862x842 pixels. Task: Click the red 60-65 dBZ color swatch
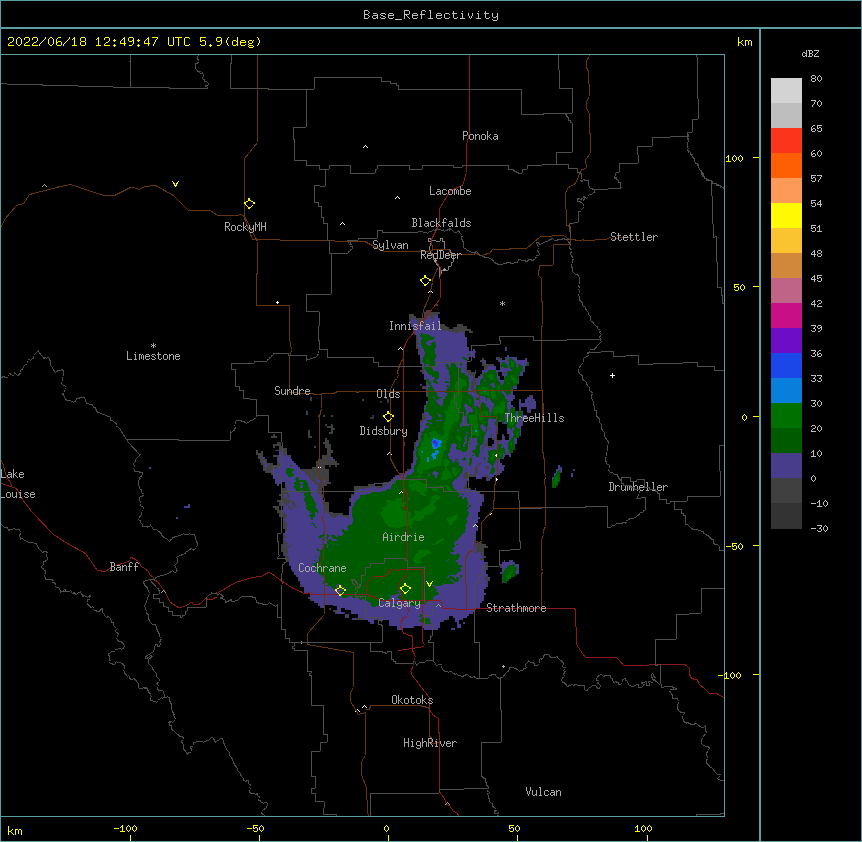786,141
